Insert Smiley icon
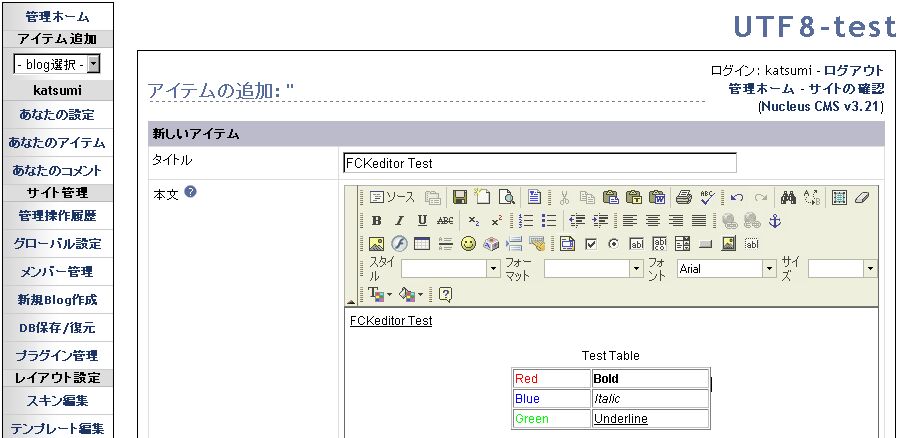 coord(468,244)
